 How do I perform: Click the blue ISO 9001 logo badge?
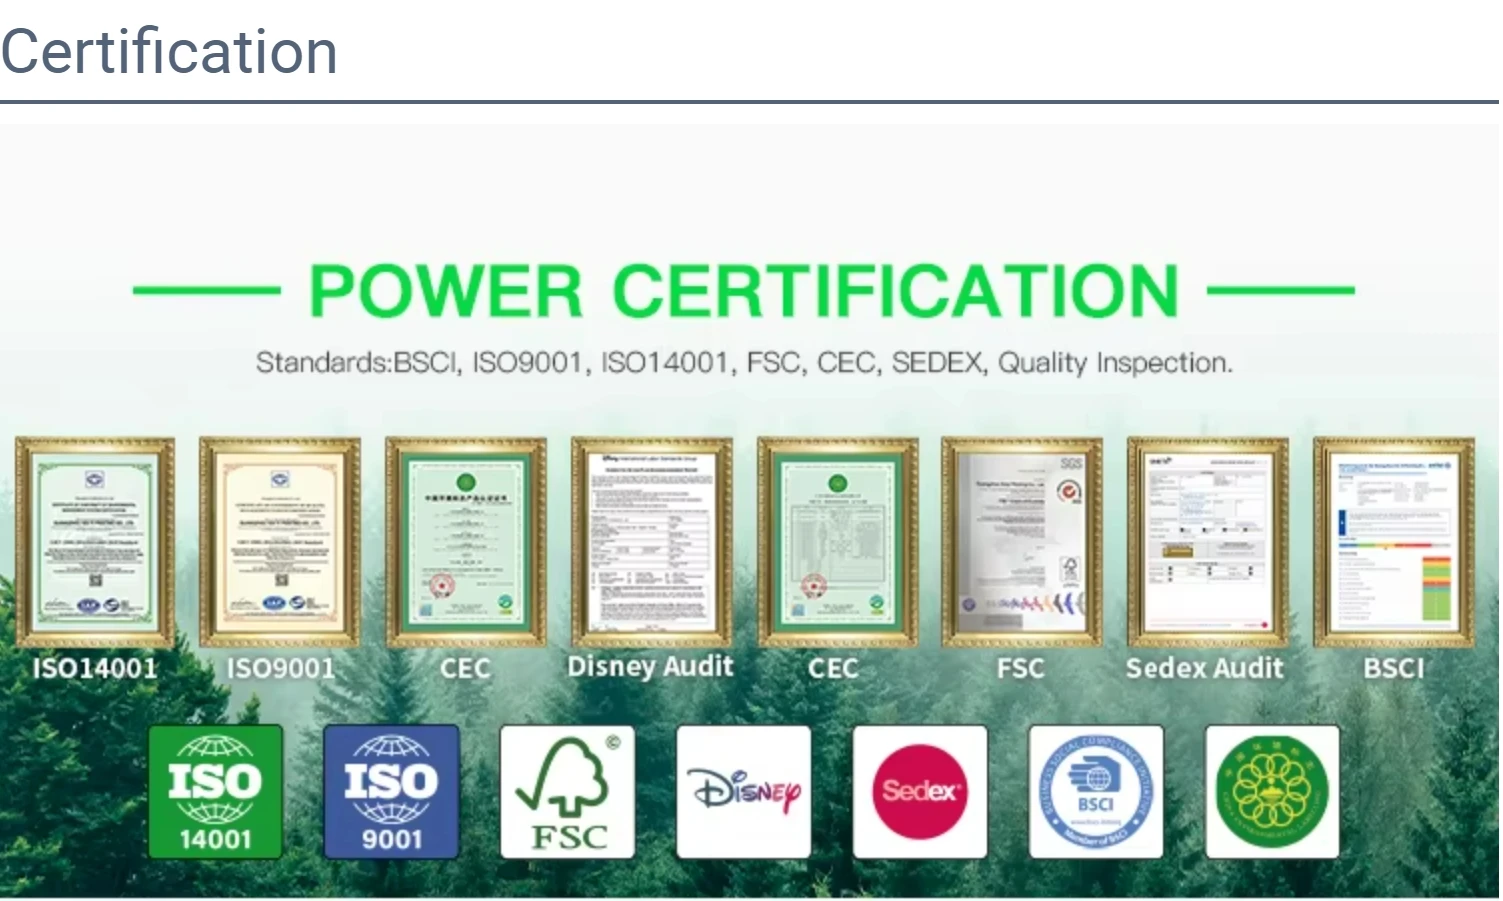(x=391, y=792)
